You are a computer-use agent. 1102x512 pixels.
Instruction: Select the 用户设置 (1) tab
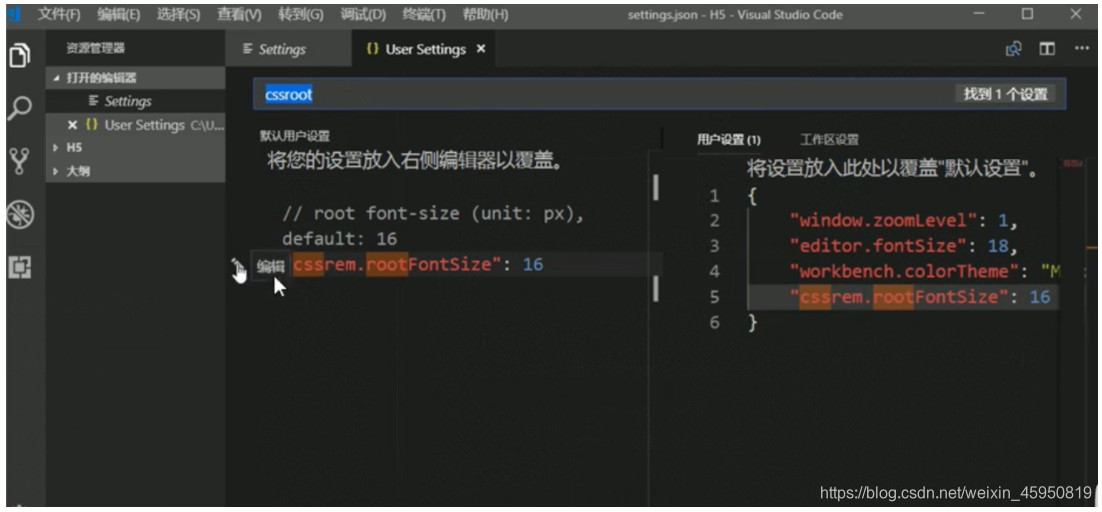point(728,139)
